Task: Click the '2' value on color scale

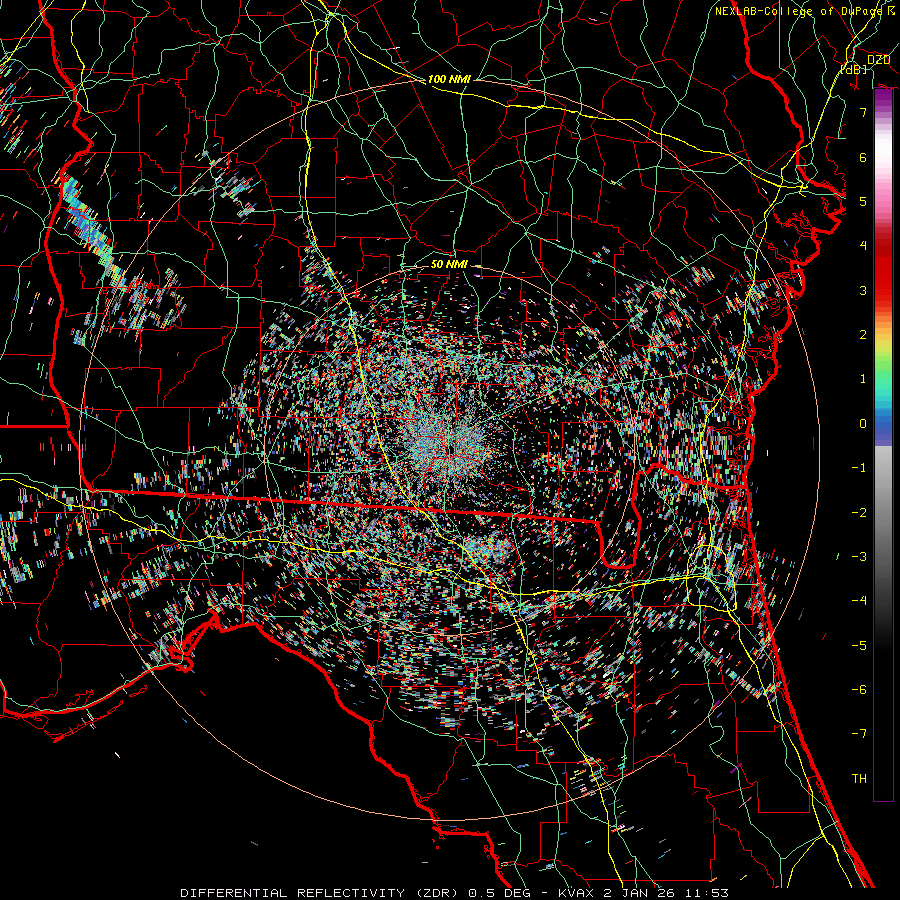Action: coord(863,335)
